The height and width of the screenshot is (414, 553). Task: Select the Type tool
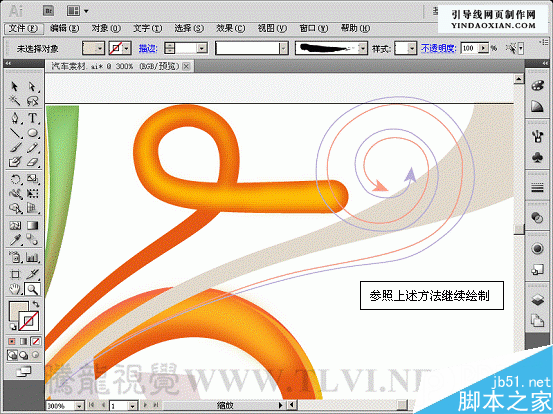pos(32,118)
